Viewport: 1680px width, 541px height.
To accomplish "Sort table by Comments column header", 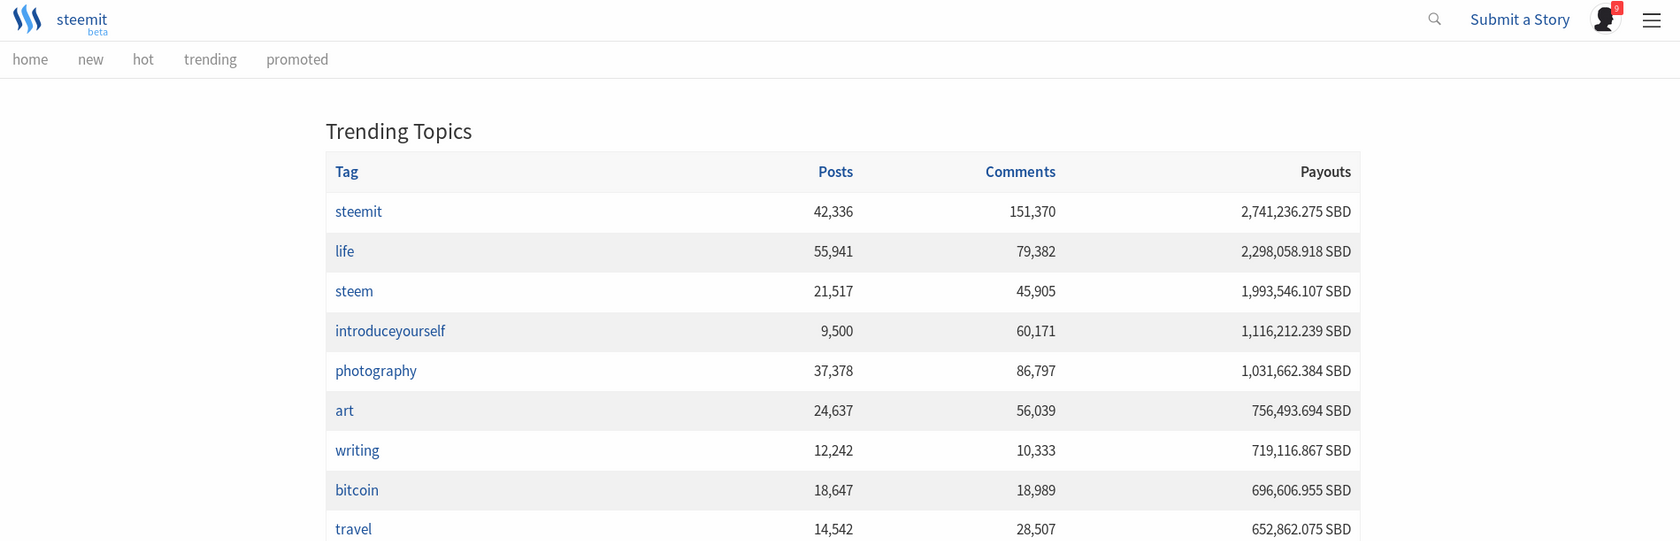I will [1020, 172].
